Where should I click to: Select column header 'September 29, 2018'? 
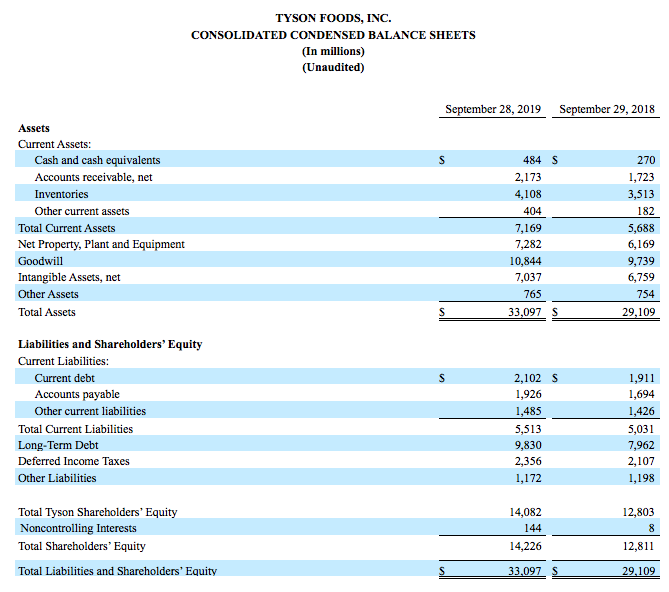[x=607, y=109]
